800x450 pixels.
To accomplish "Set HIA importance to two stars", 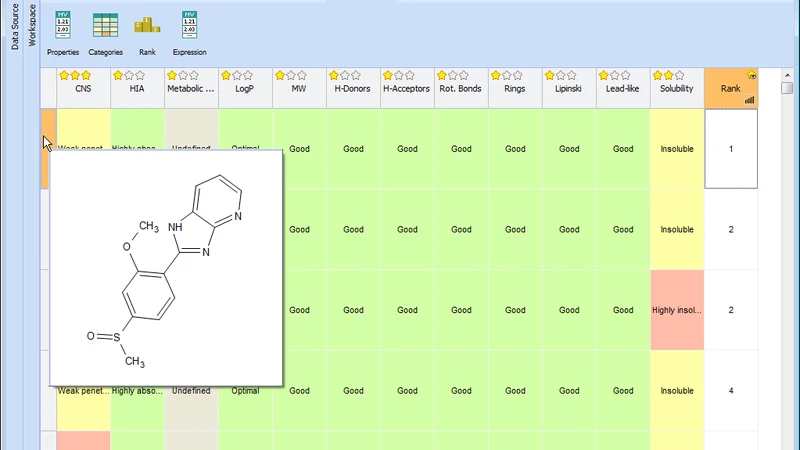I will point(129,76).
